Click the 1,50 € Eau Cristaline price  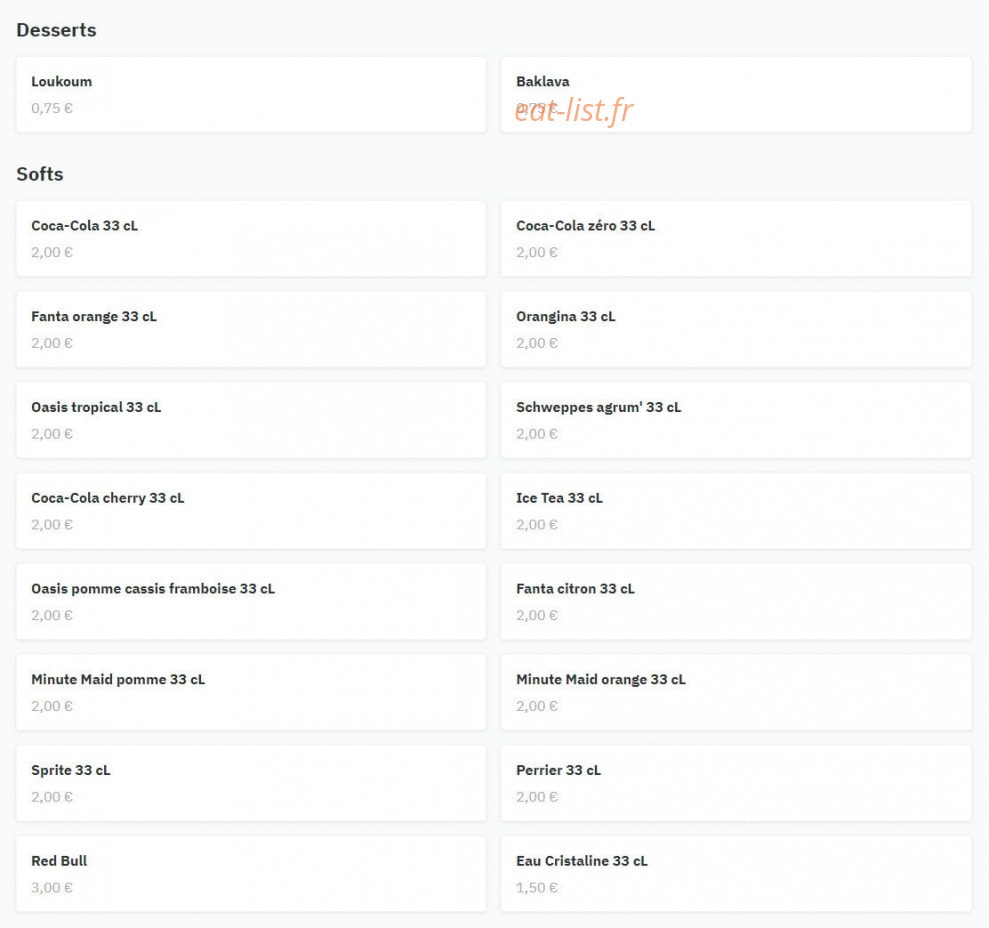click(x=537, y=888)
